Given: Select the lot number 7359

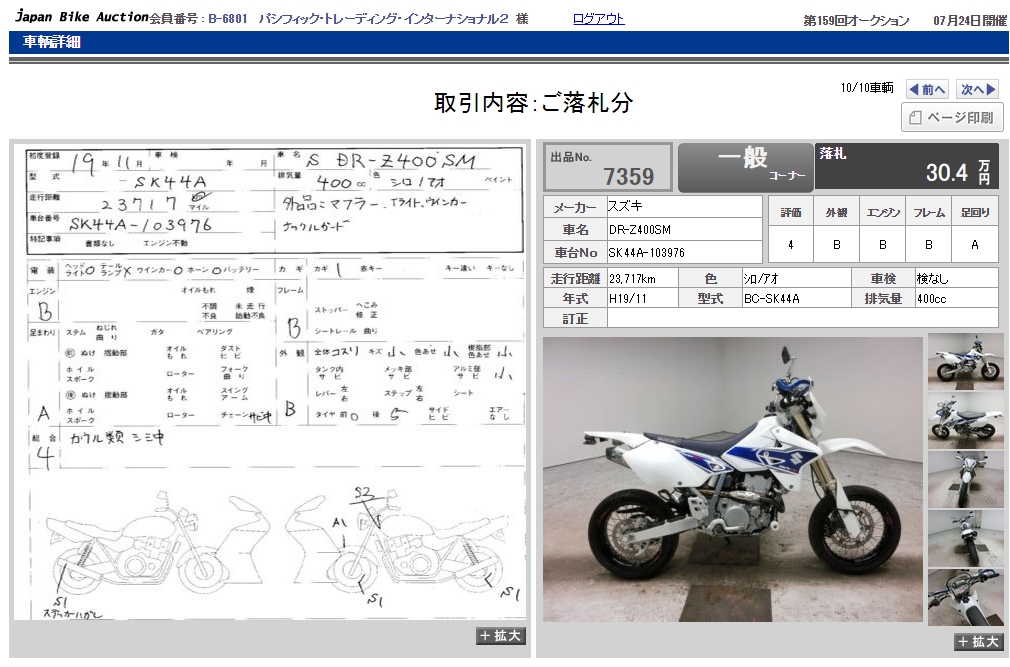Looking at the screenshot, I should point(628,176).
